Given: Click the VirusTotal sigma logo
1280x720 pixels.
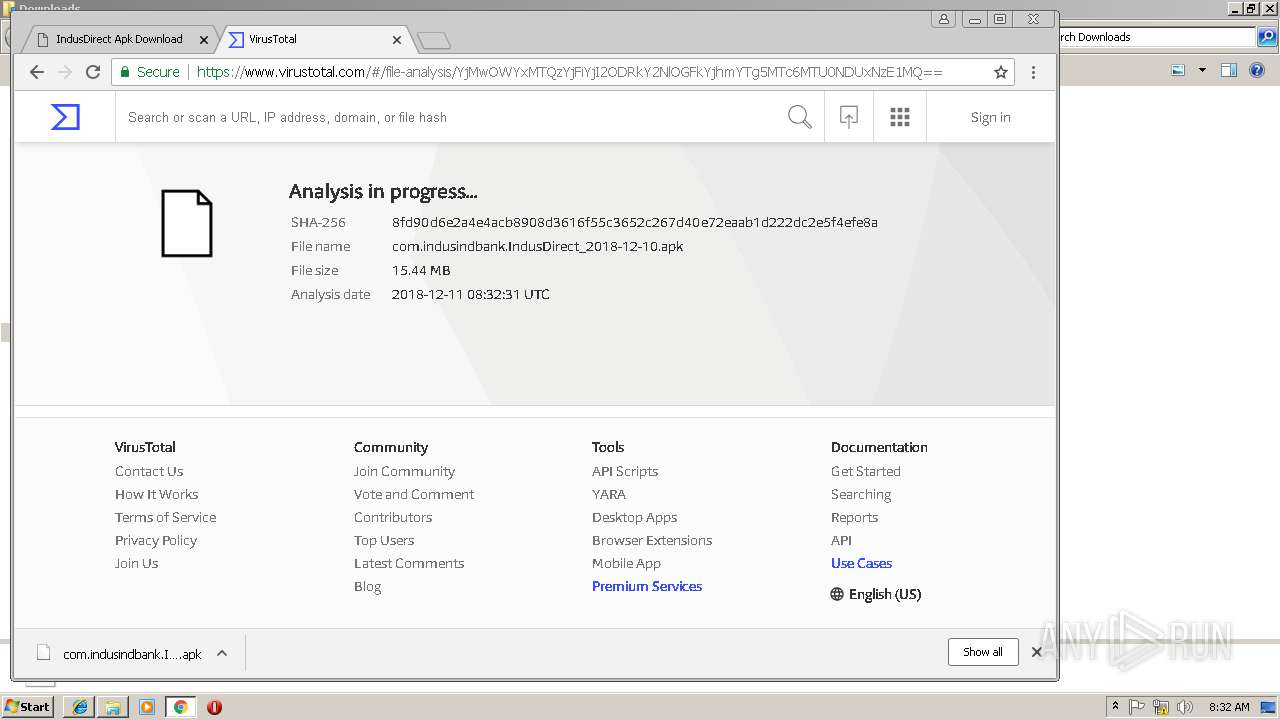Looking at the screenshot, I should (65, 117).
